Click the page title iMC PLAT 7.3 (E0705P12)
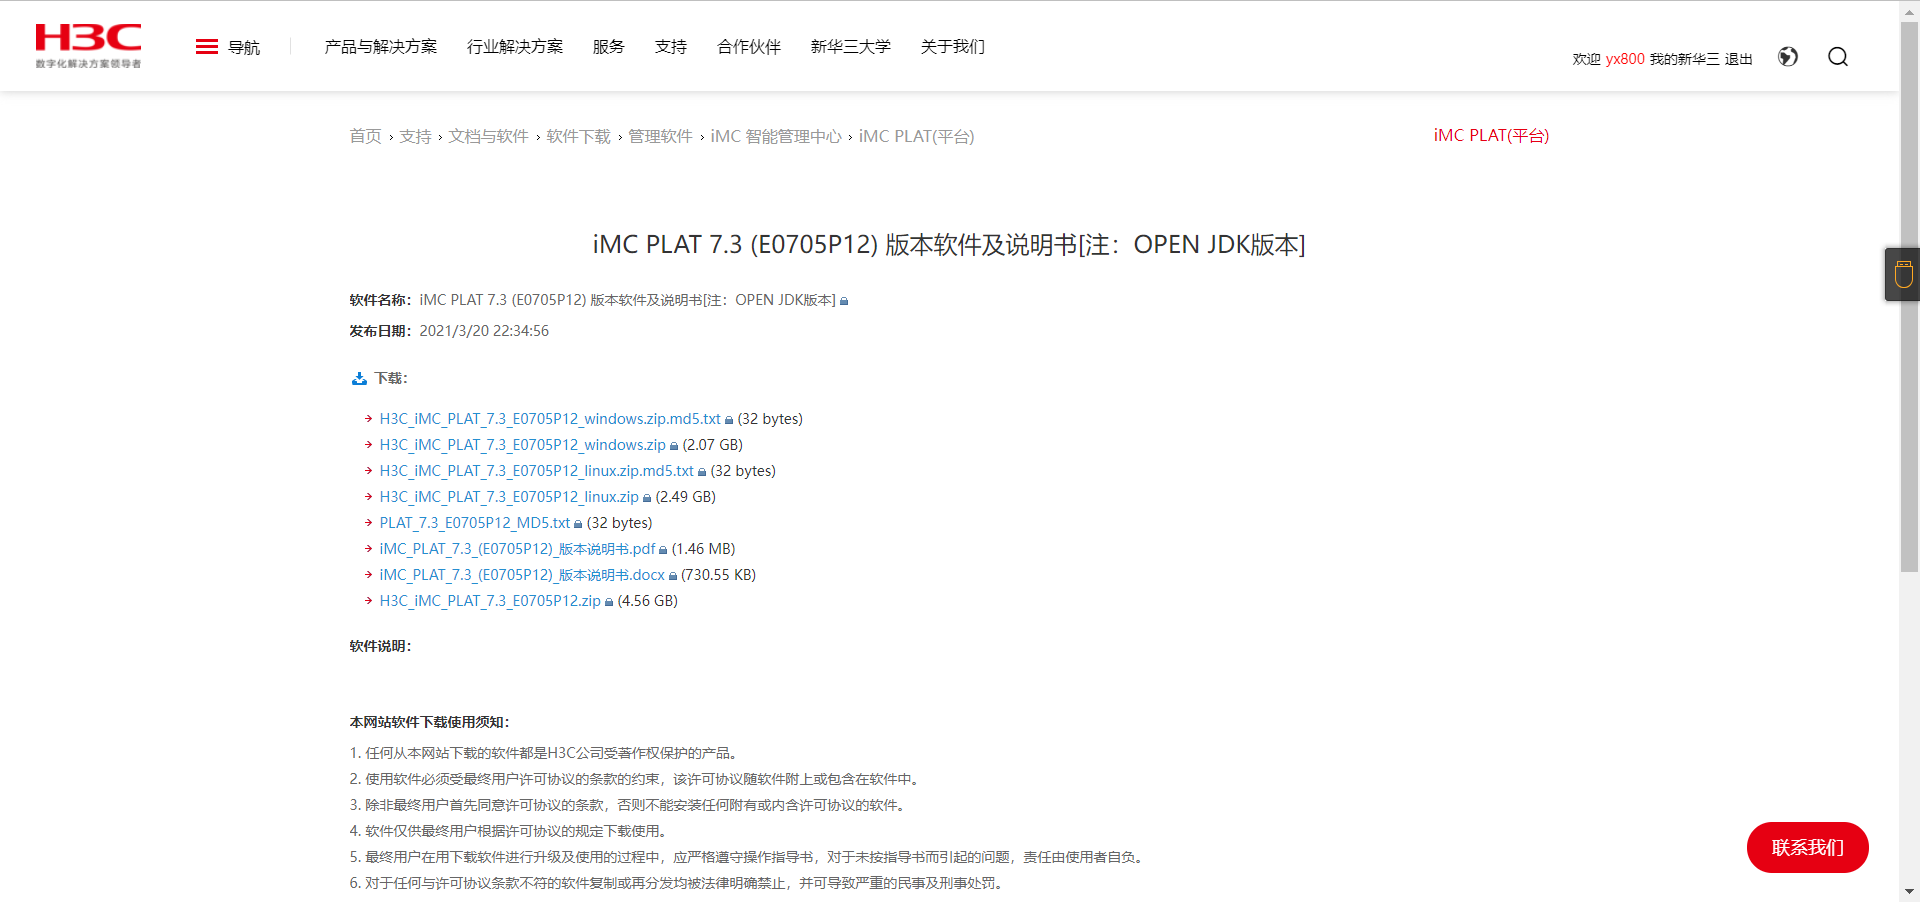1920x902 pixels. pos(949,245)
